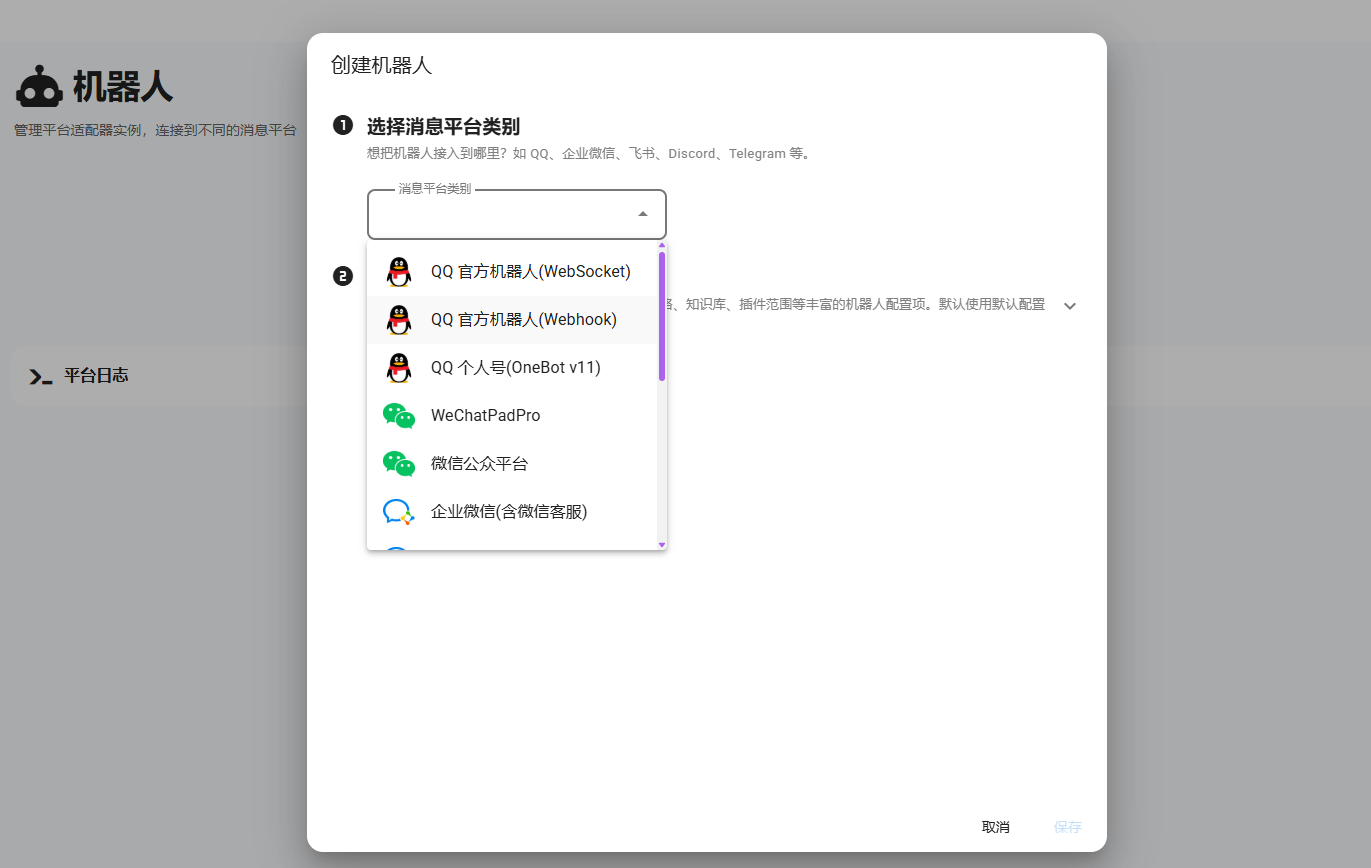1371x868 pixels.
Task: Choose the WeChatPadPro option label
Action: point(485,416)
